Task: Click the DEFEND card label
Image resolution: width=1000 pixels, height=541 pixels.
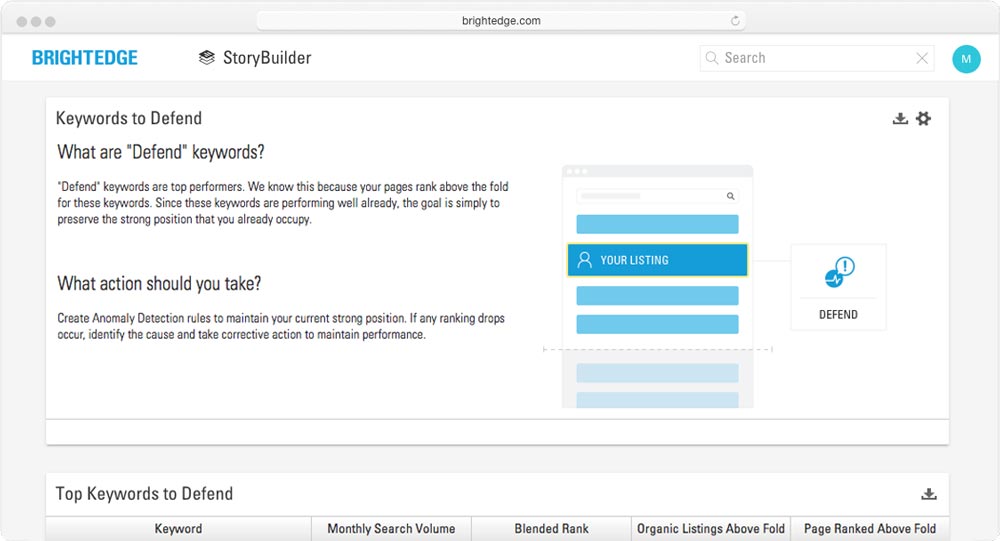Action: [x=838, y=314]
